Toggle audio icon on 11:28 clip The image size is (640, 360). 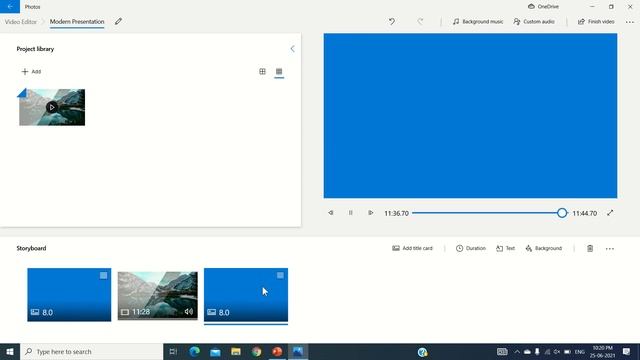[189, 311]
